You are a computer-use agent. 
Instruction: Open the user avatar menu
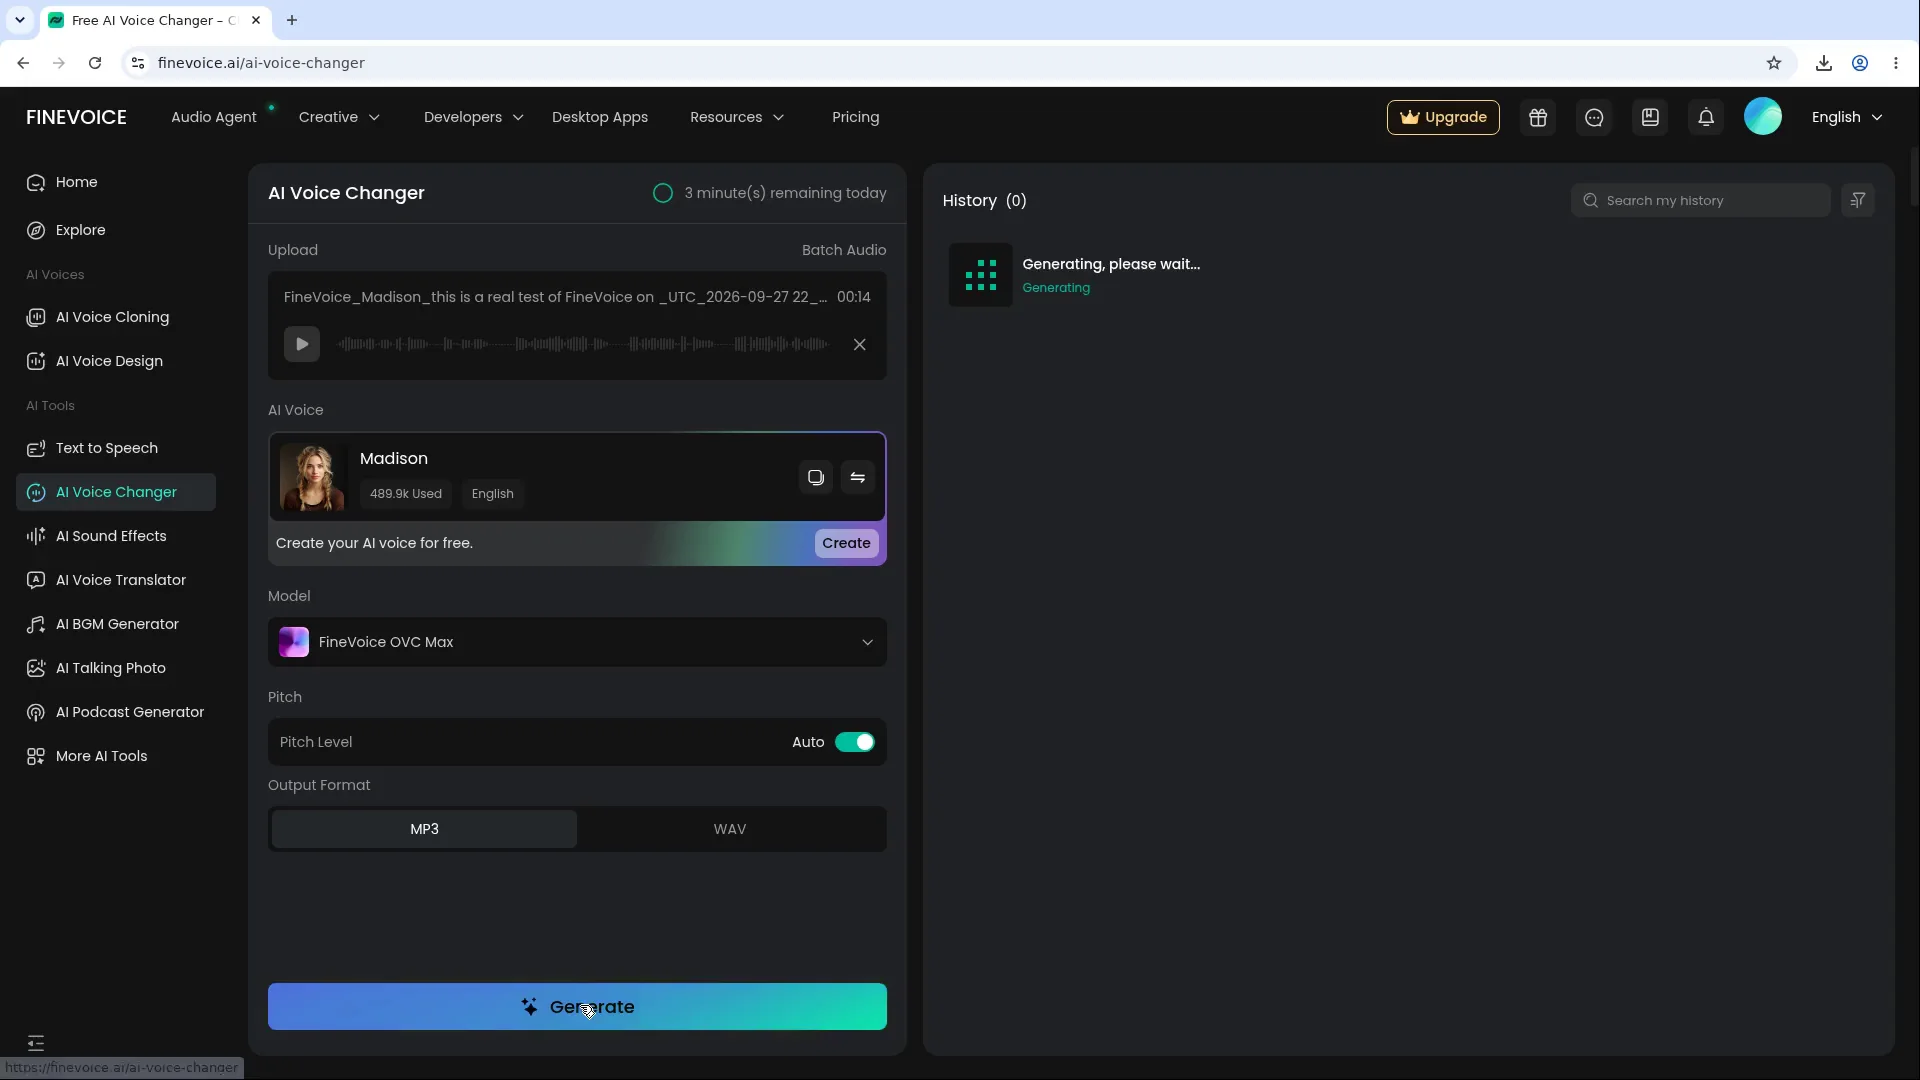1763,117
